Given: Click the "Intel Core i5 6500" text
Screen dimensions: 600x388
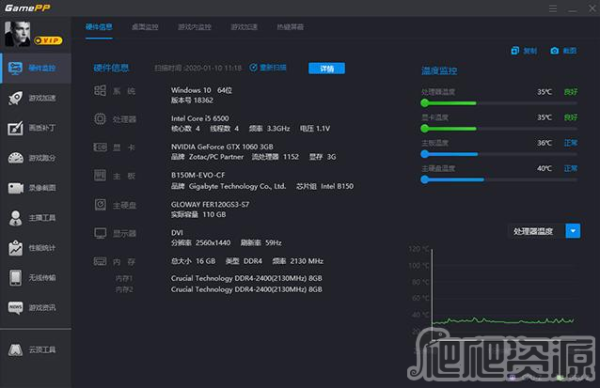Looking at the screenshot, I should pos(200,119).
